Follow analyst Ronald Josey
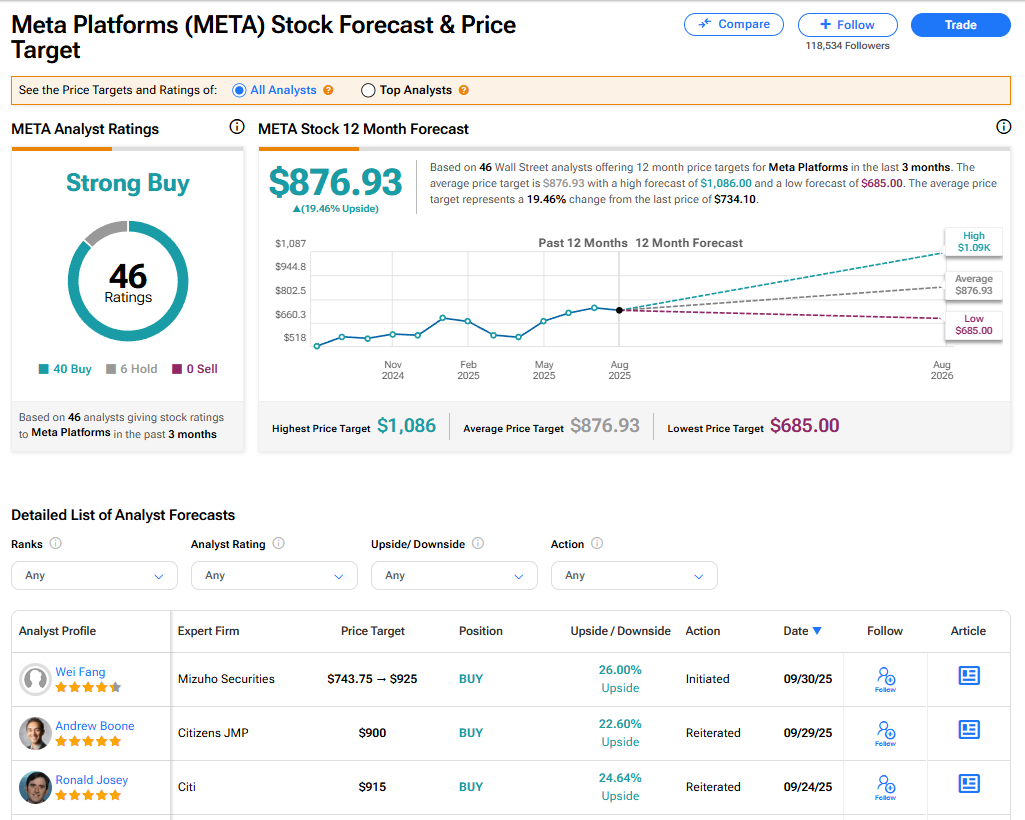Image resolution: width=1025 pixels, height=820 pixels. click(x=885, y=786)
